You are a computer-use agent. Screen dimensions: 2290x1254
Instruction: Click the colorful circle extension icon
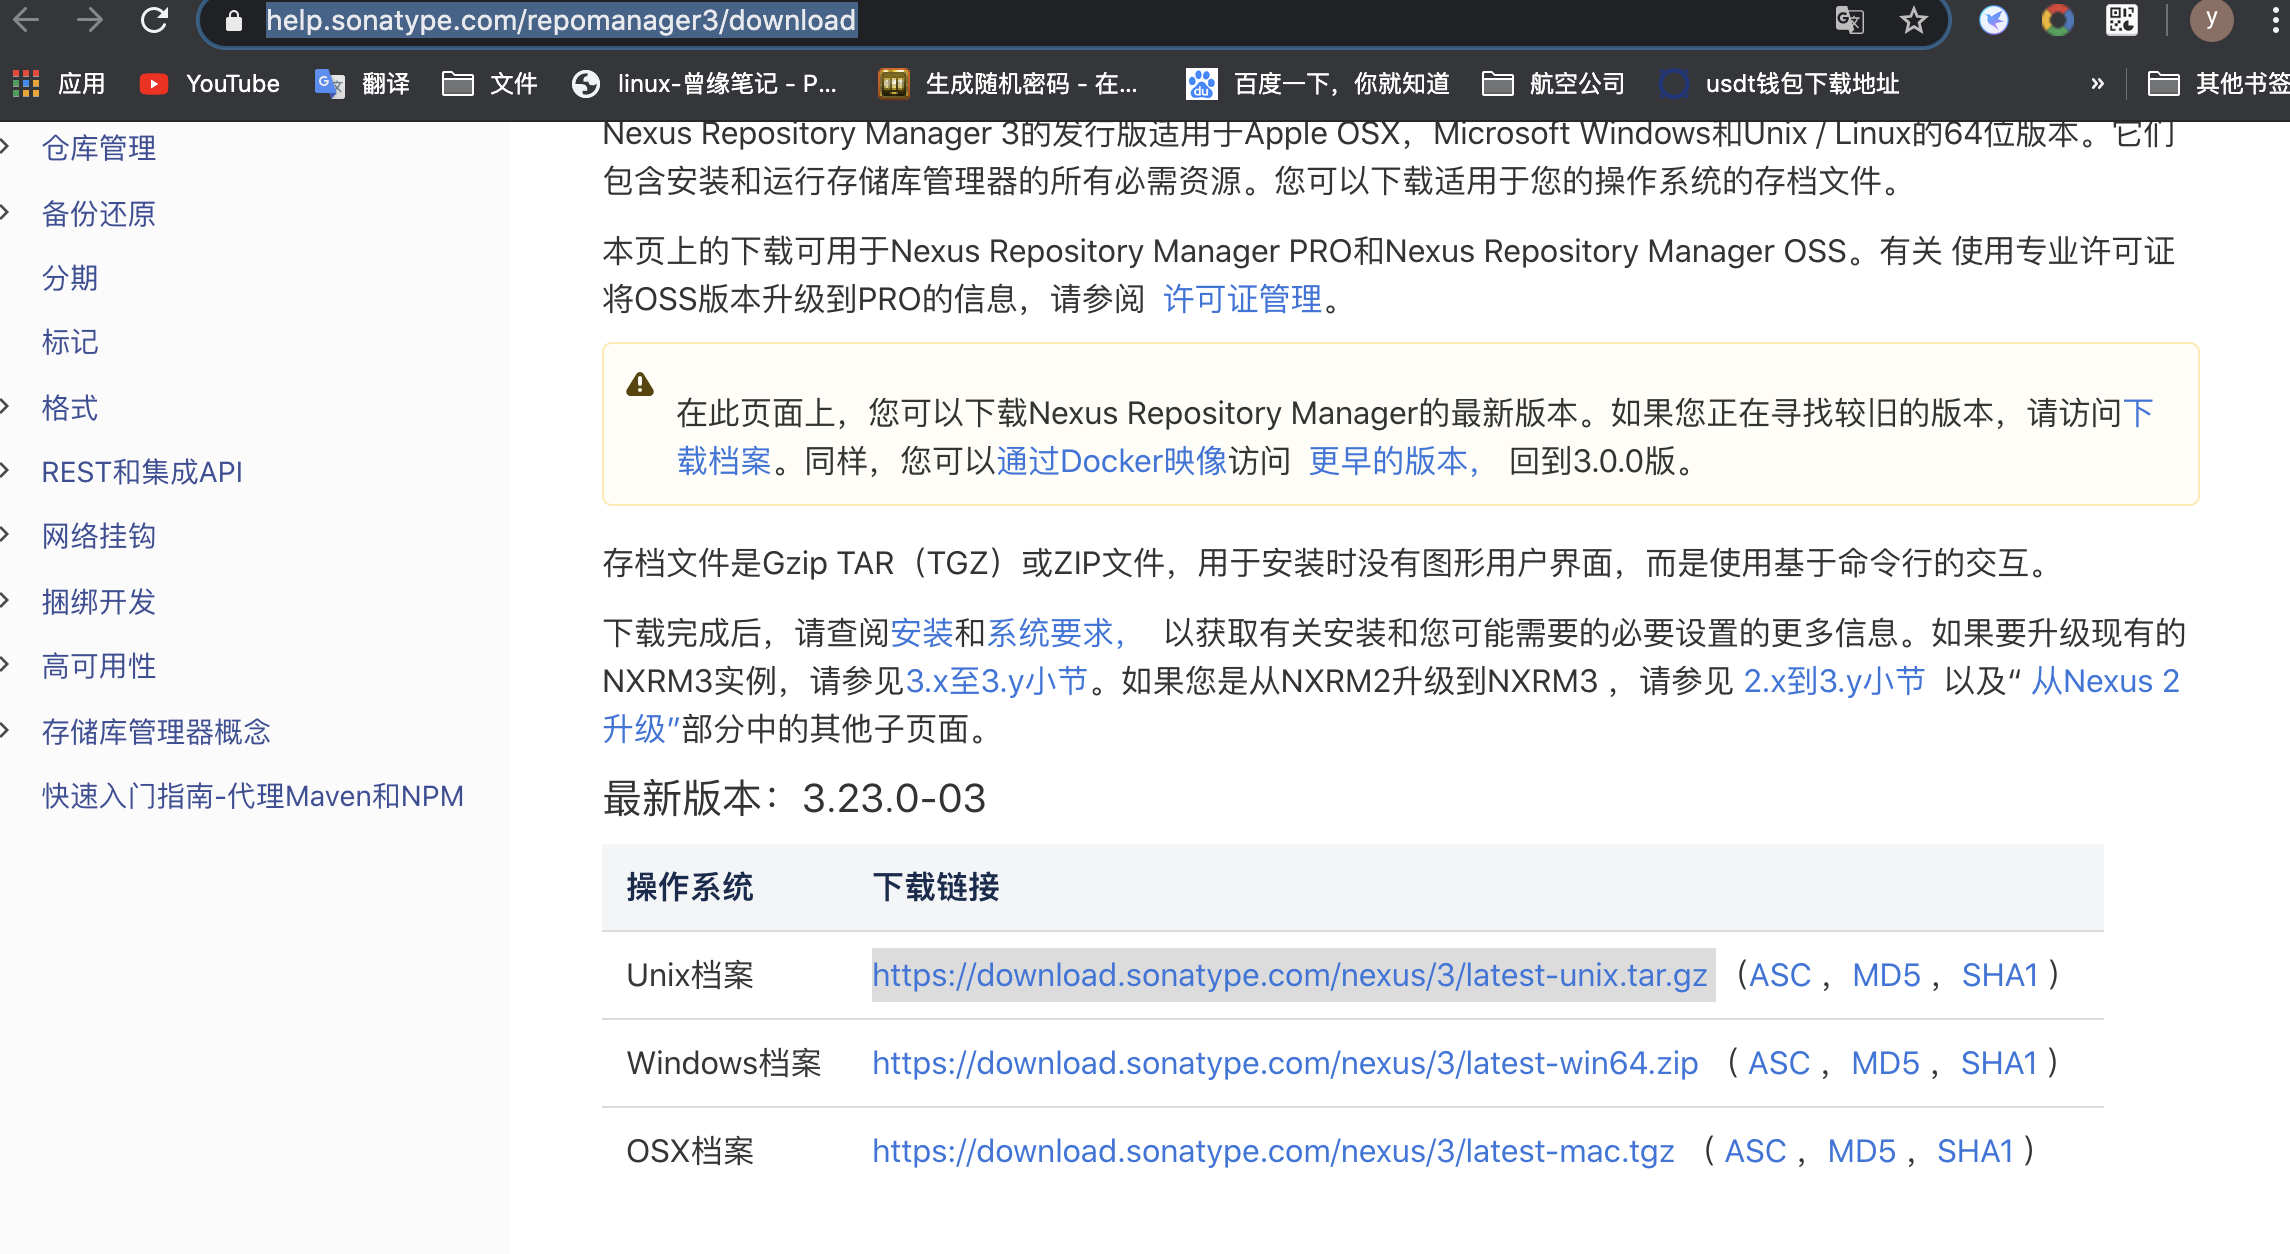[x=2058, y=20]
